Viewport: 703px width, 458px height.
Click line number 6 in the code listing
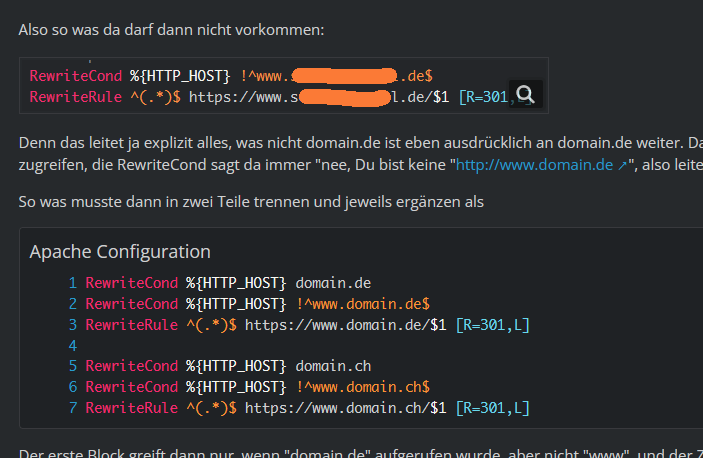point(72,387)
